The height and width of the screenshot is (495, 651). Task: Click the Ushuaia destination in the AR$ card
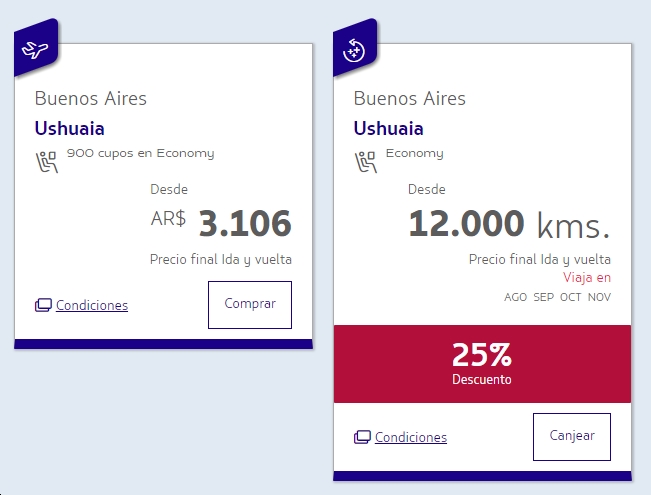[69, 128]
